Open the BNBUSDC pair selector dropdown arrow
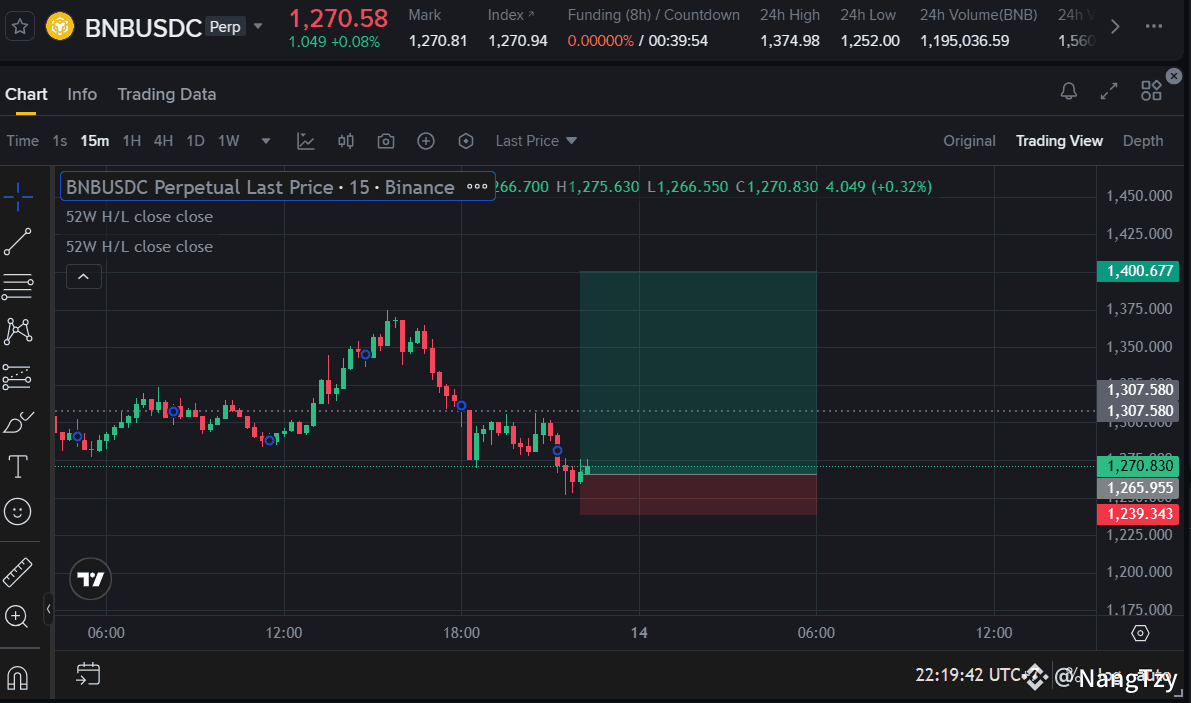Screen dimensions: 1191x703 (x=258, y=27)
